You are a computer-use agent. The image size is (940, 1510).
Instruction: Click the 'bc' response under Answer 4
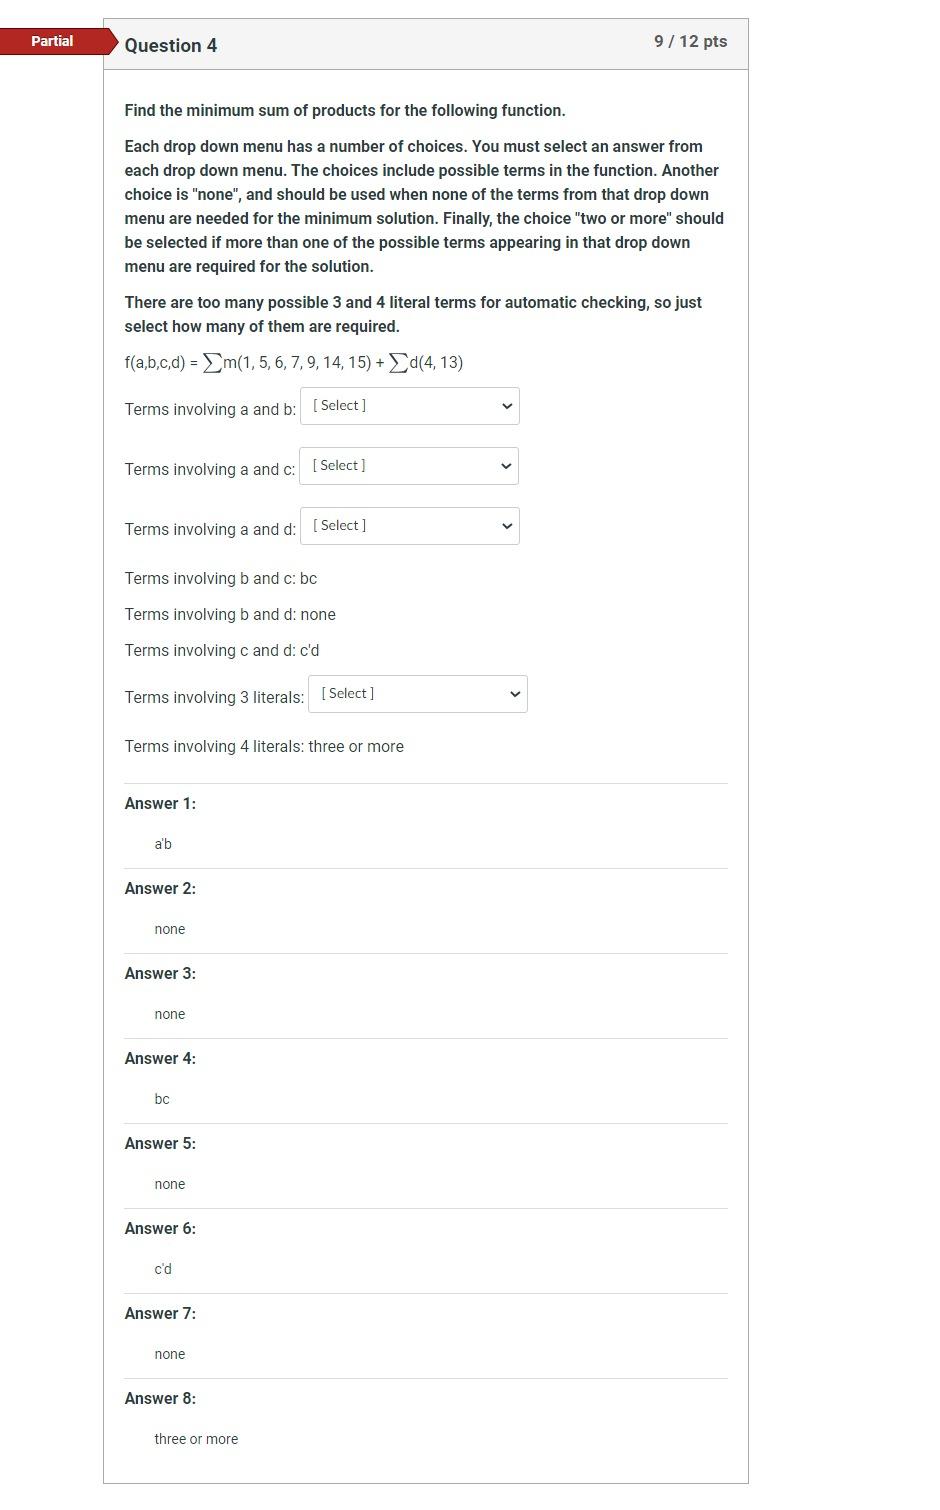(x=161, y=1098)
